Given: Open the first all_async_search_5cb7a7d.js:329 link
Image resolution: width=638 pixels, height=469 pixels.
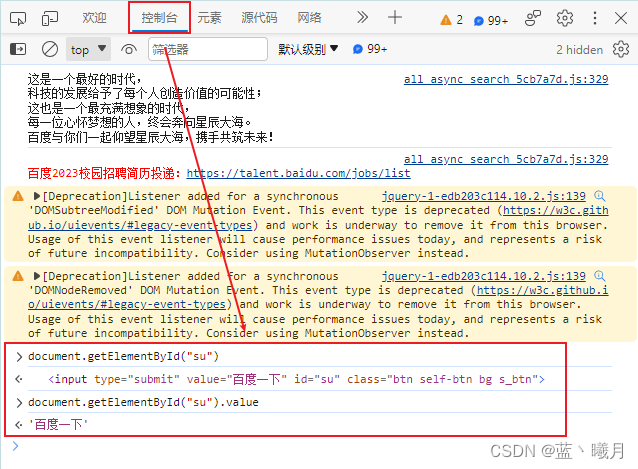Looking at the screenshot, I should [506, 79].
